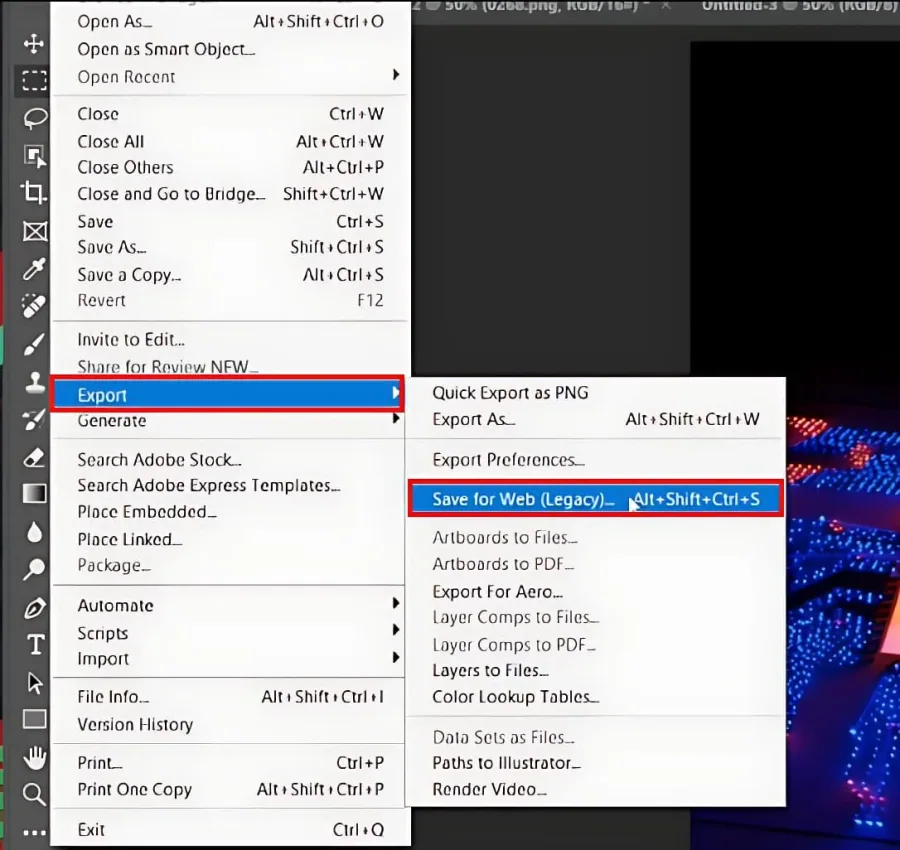Select the Lasso tool
Viewport: 900px width, 850px height.
[x=34, y=118]
